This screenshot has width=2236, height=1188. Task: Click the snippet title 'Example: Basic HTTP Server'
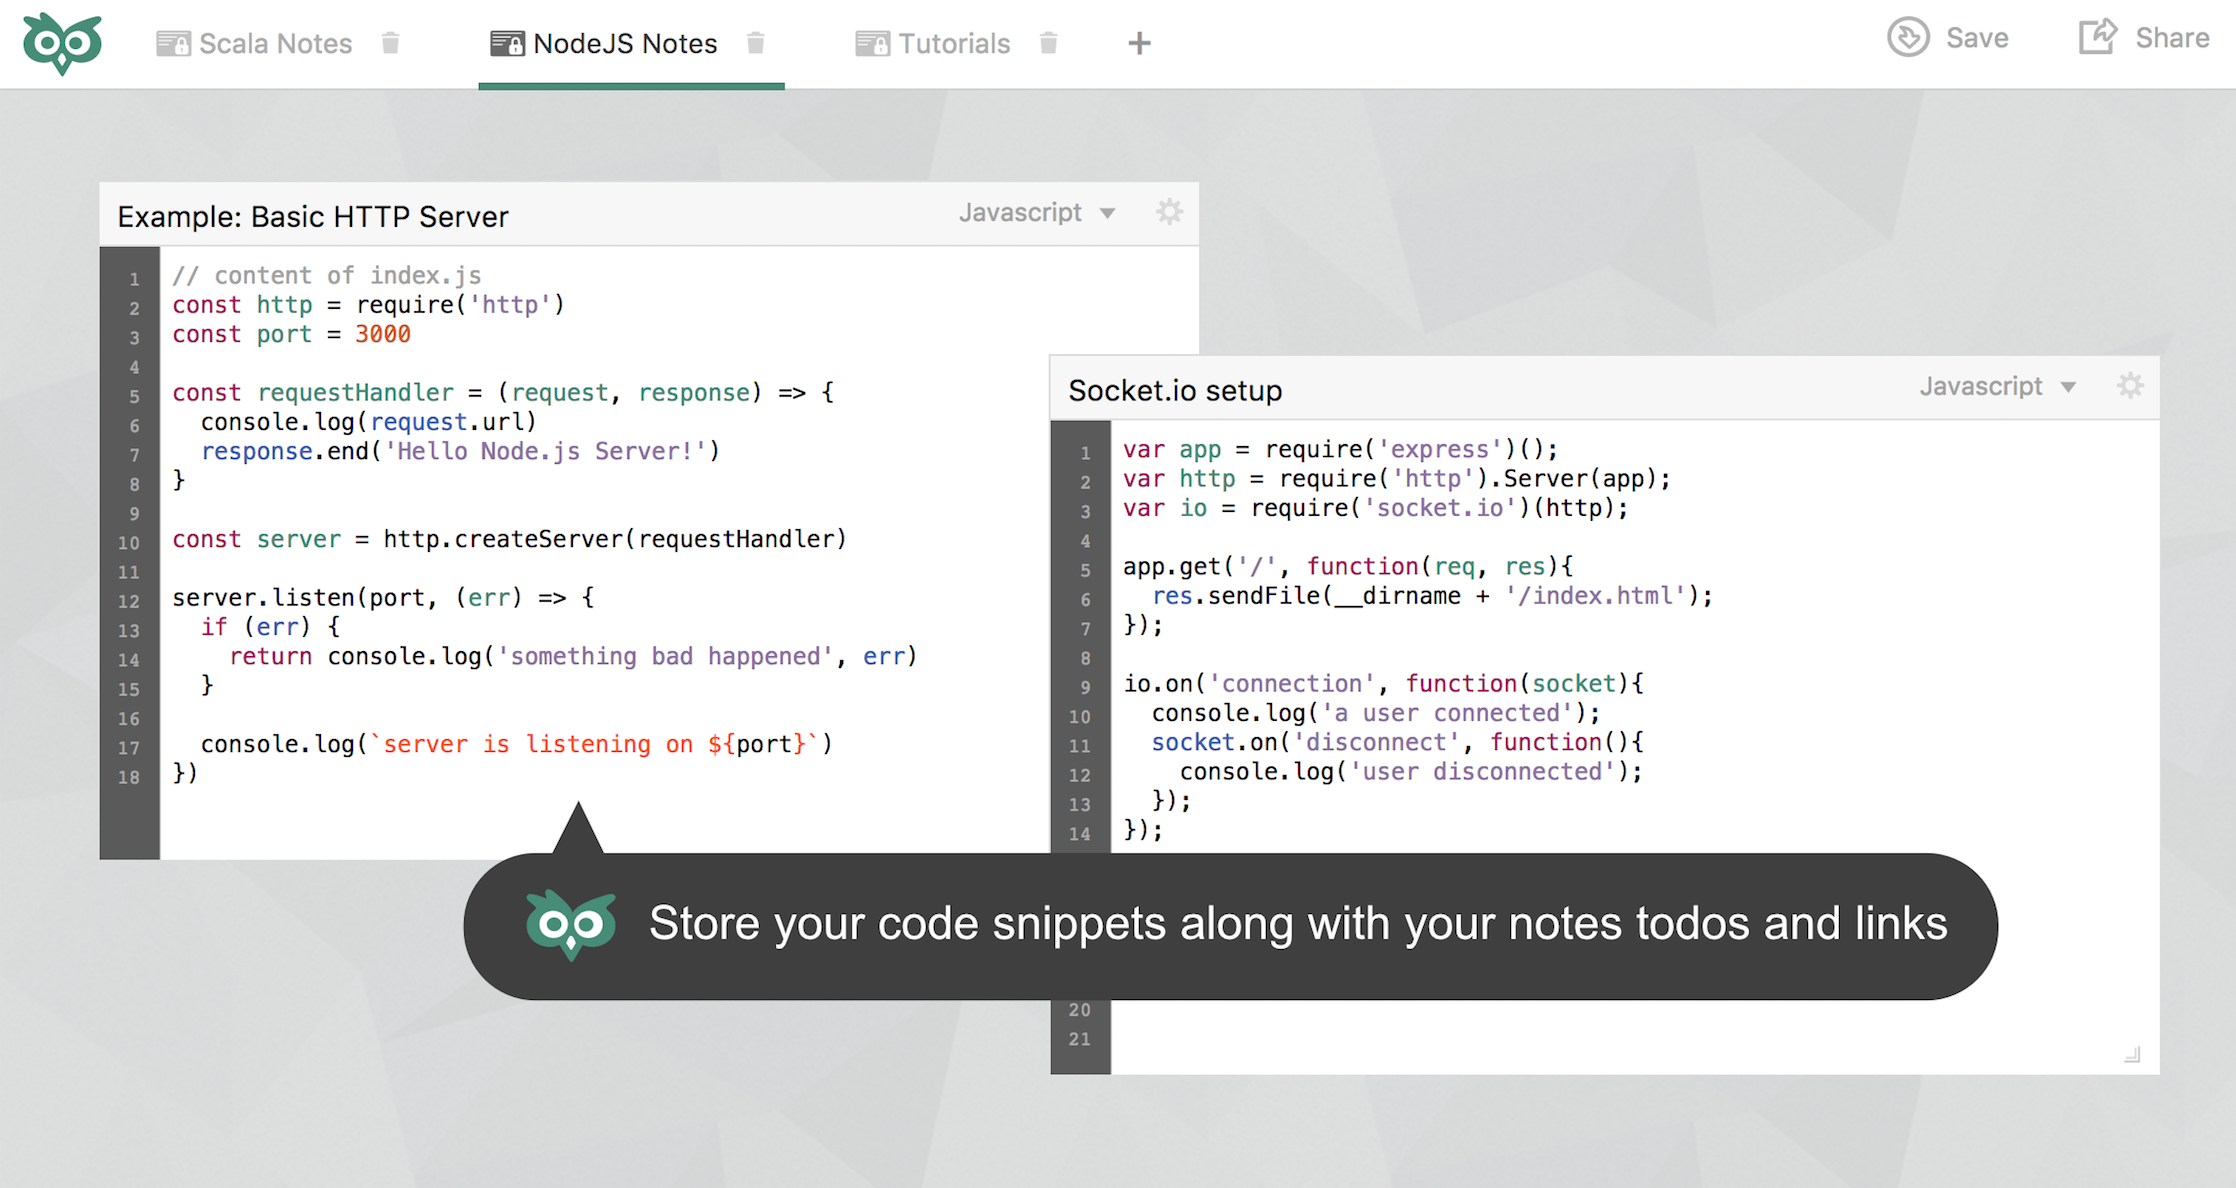[313, 216]
